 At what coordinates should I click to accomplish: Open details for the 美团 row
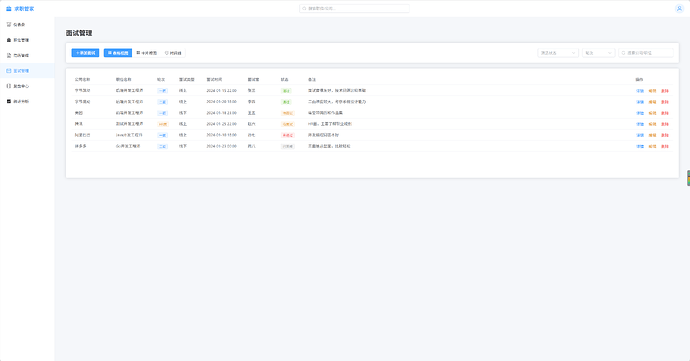(x=640, y=113)
